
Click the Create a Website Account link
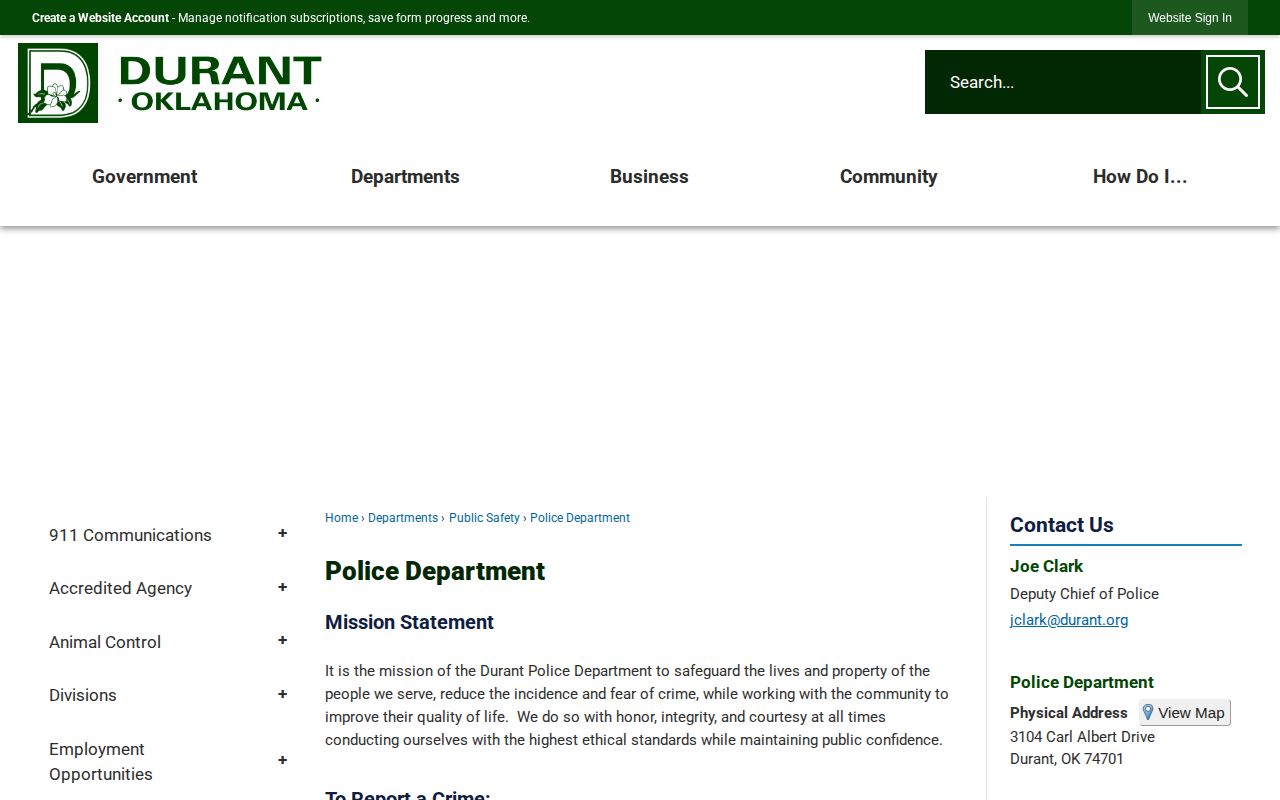tap(100, 18)
